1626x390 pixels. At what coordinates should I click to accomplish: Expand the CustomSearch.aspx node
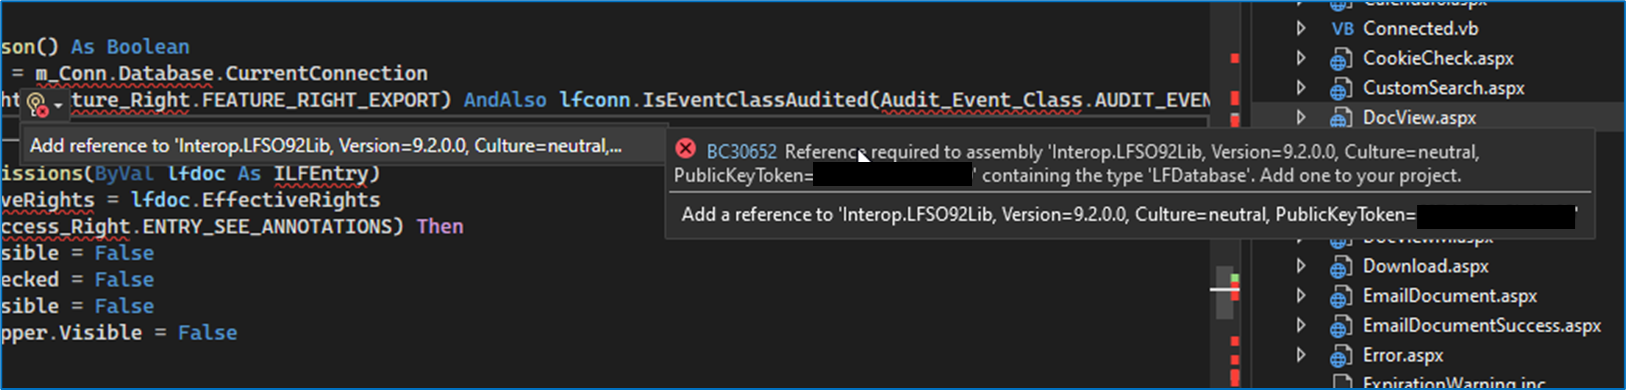(x=1301, y=88)
